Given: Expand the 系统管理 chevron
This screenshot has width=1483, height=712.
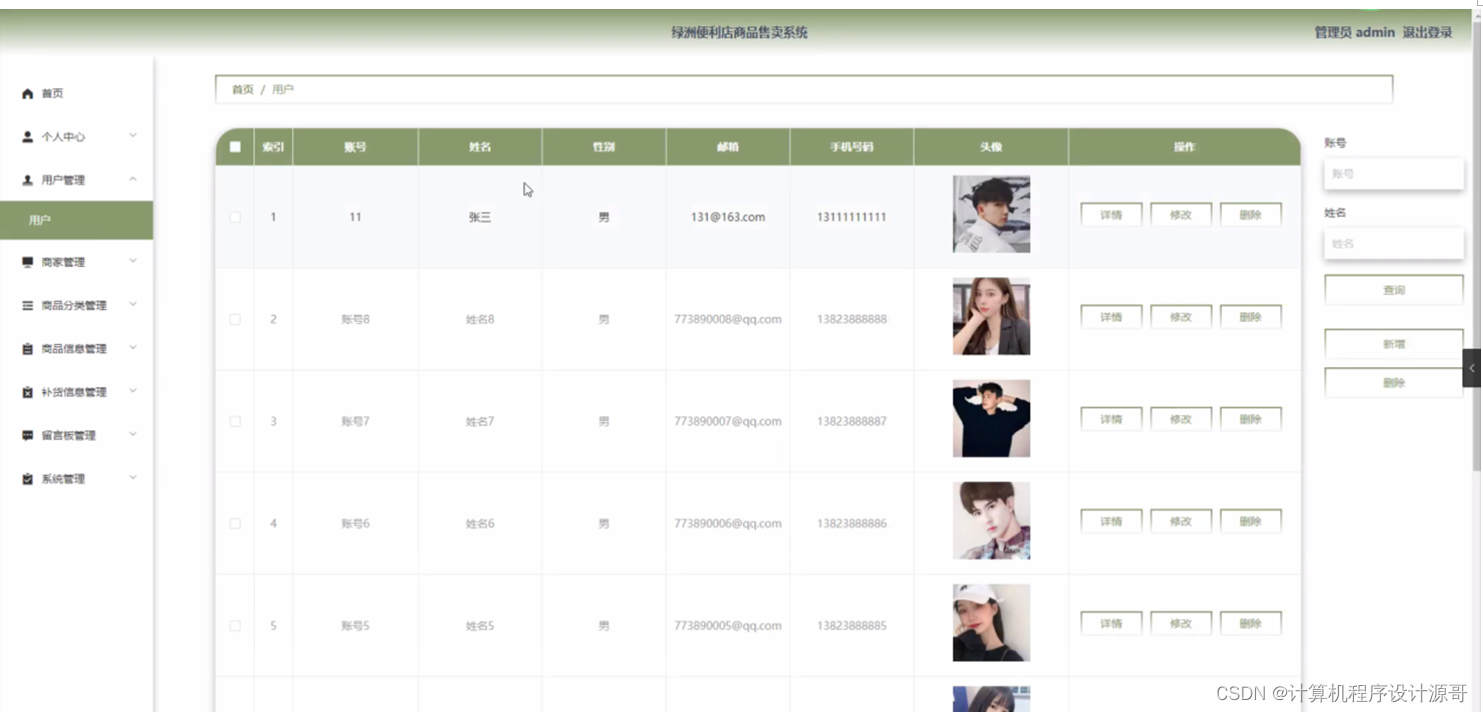Looking at the screenshot, I should 133,478.
